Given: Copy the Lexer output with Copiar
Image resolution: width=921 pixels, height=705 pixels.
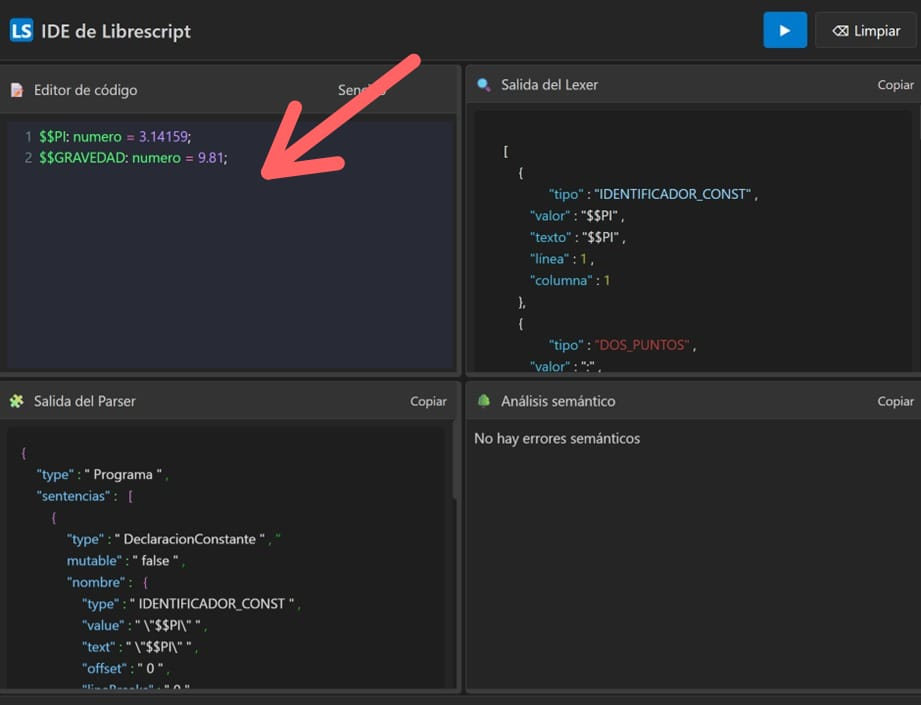Looking at the screenshot, I should (x=895, y=85).
